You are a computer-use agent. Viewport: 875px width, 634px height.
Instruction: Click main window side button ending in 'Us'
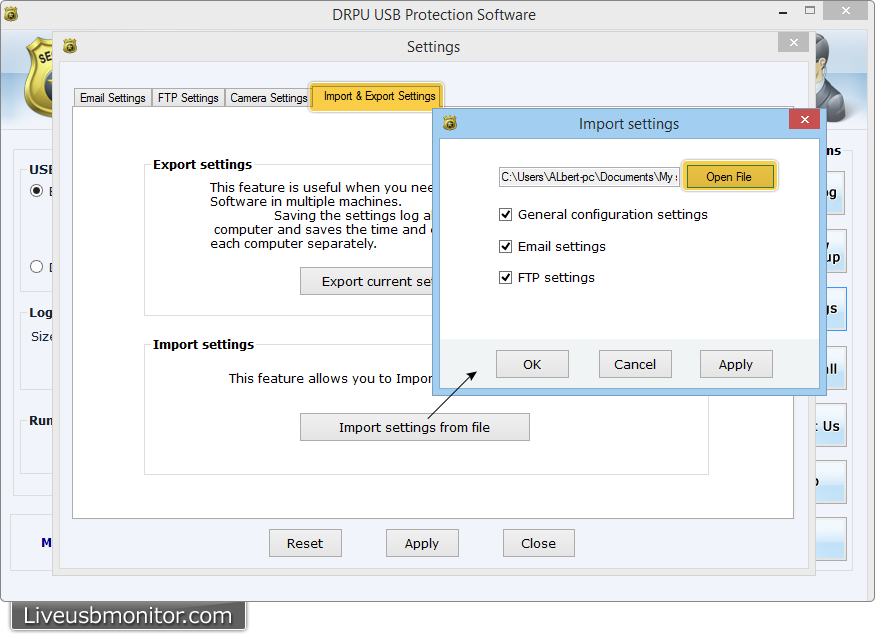[831, 426]
